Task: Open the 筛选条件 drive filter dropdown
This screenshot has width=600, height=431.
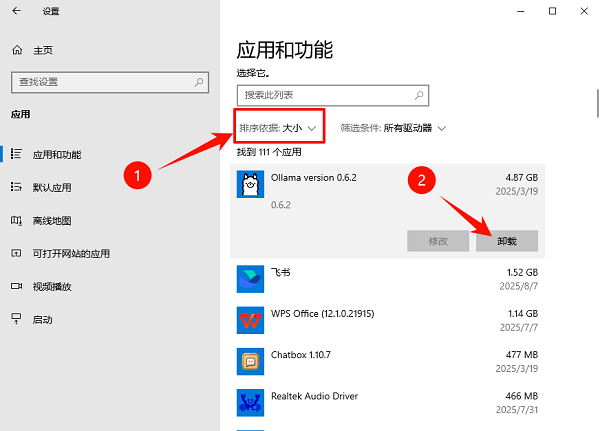Action: [x=392, y=128]
